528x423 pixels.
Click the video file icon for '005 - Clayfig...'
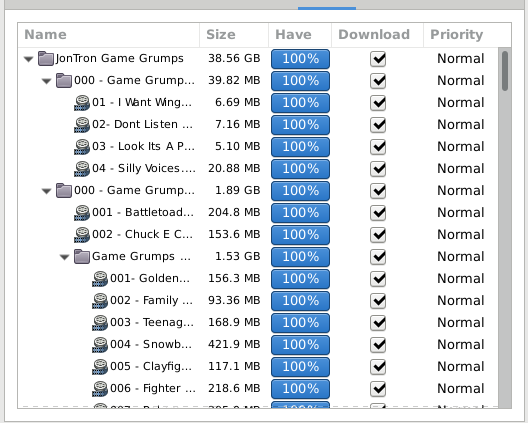(x=100, y=366)
